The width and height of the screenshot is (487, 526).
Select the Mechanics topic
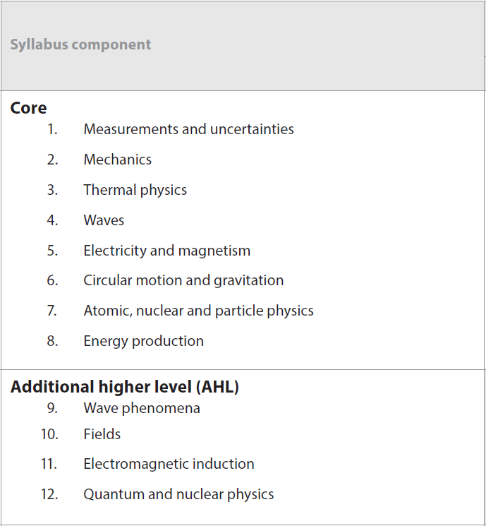(x=117, y=160)
